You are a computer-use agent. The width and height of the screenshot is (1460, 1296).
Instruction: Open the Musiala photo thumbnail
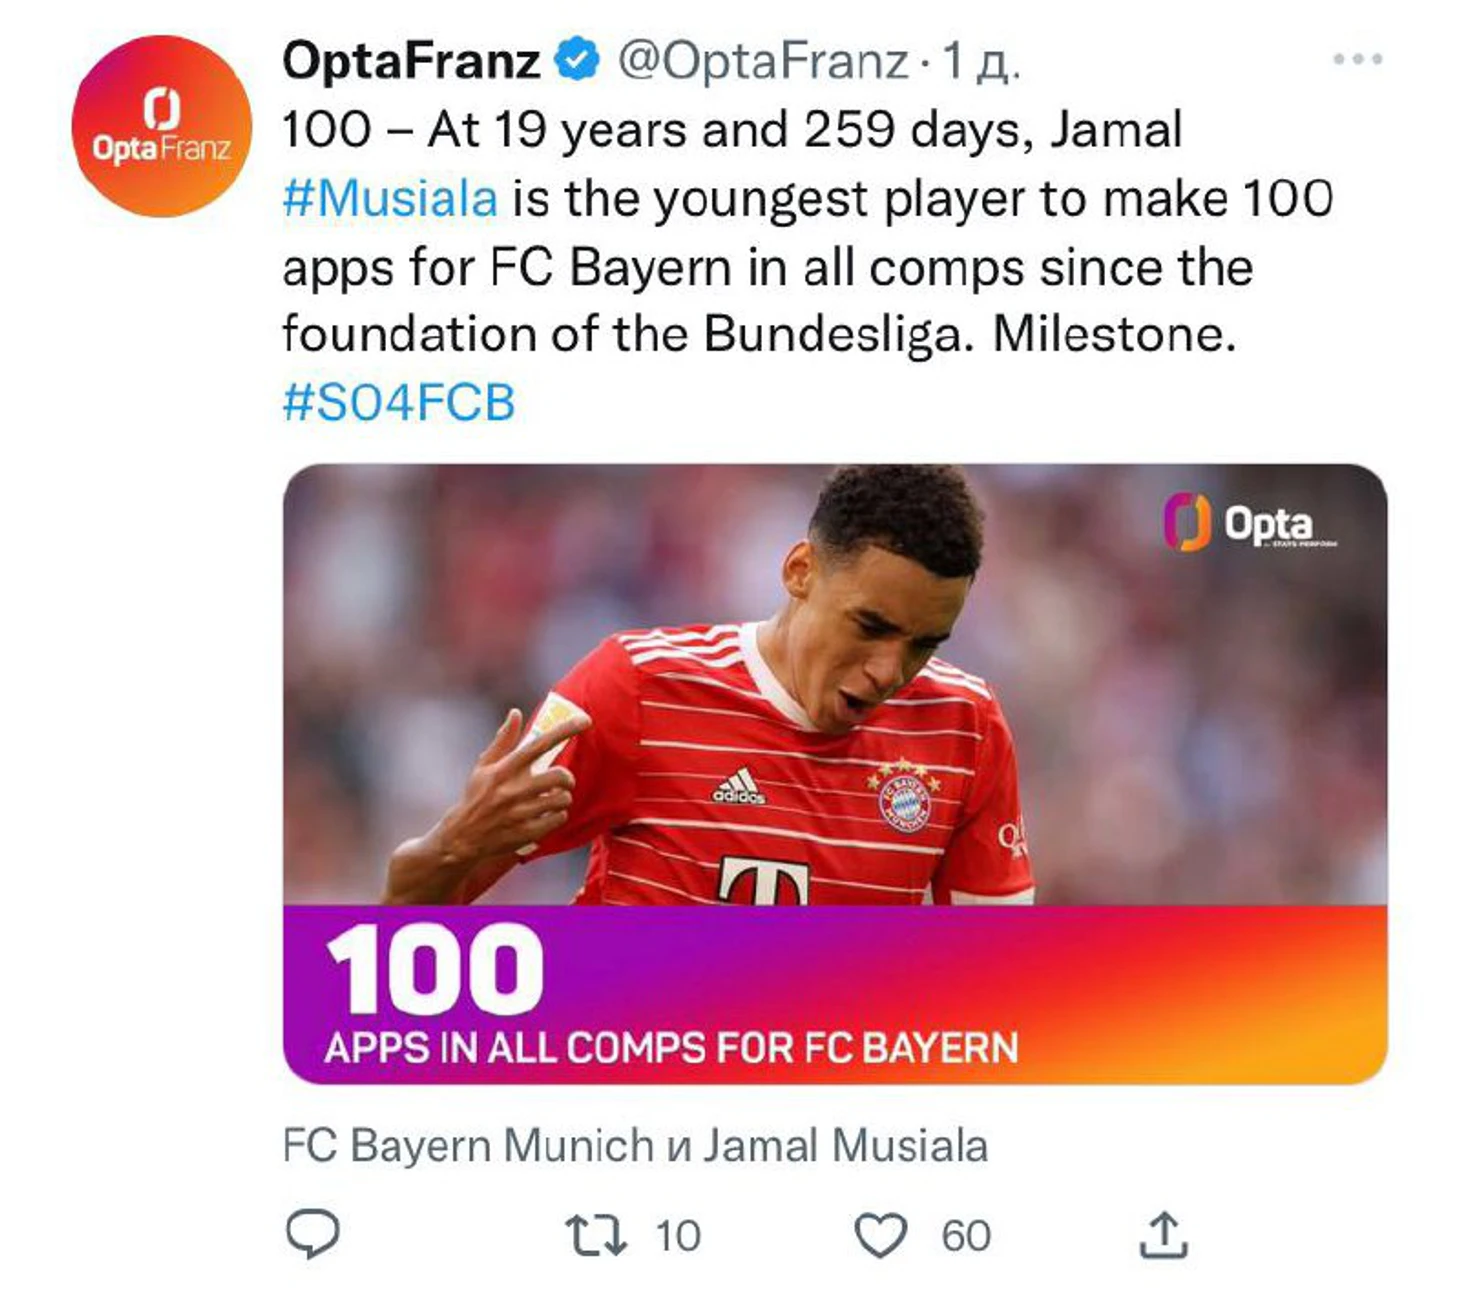click(x=835, y=774)
